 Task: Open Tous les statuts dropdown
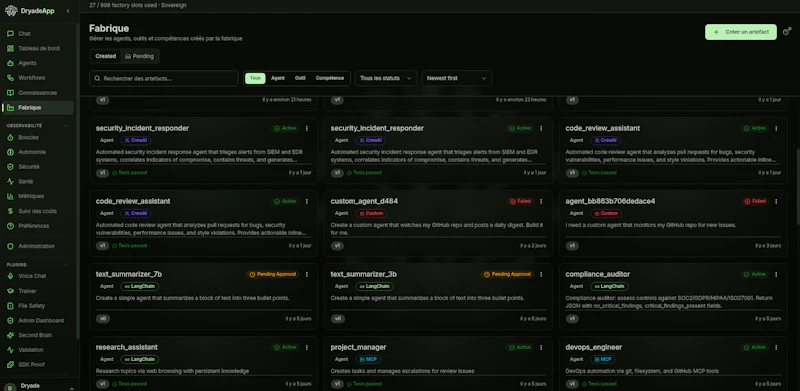coord(386,78)
